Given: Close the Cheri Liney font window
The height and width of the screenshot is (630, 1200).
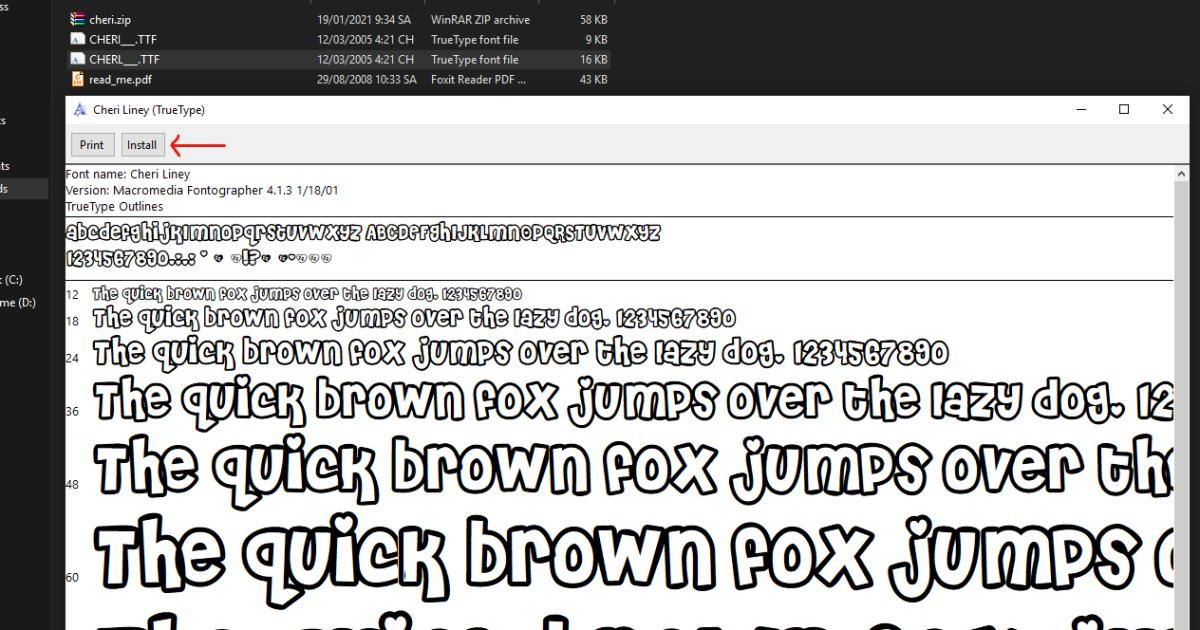Looking at the screenshot, I should 1168,110.
